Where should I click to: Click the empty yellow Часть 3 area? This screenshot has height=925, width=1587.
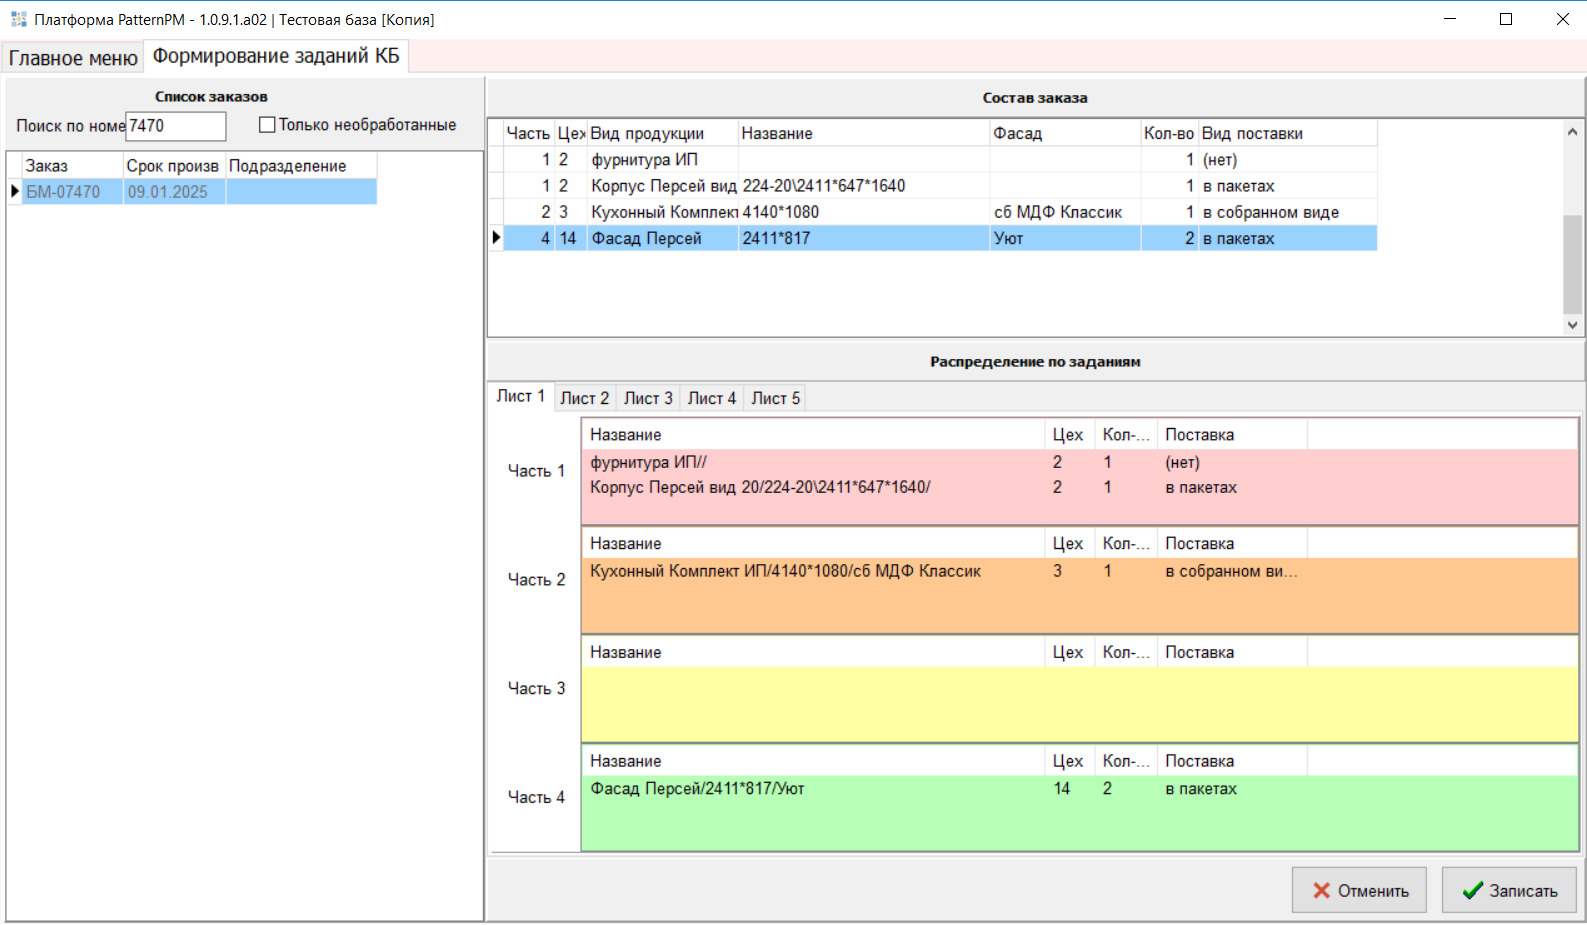(x=1079, y=704)
